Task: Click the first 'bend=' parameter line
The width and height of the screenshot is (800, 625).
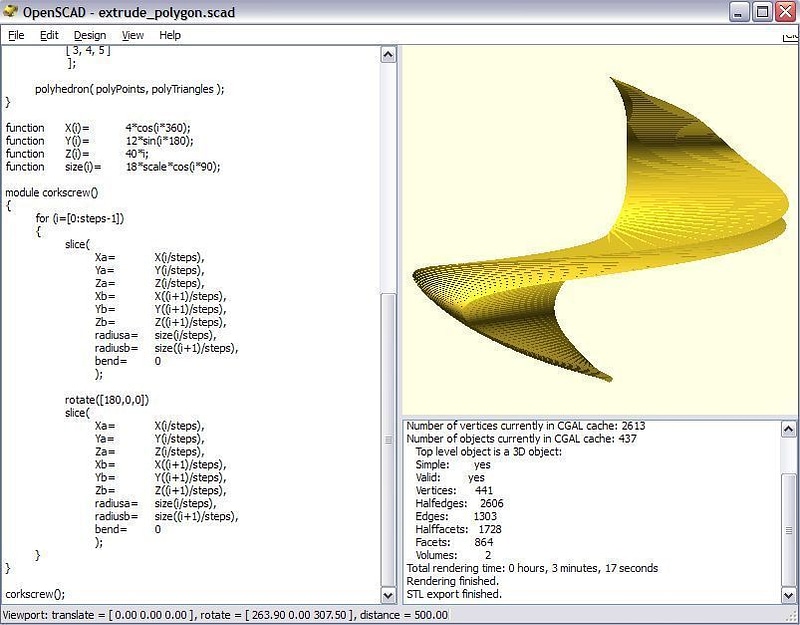Action: [x=128, y=361]
